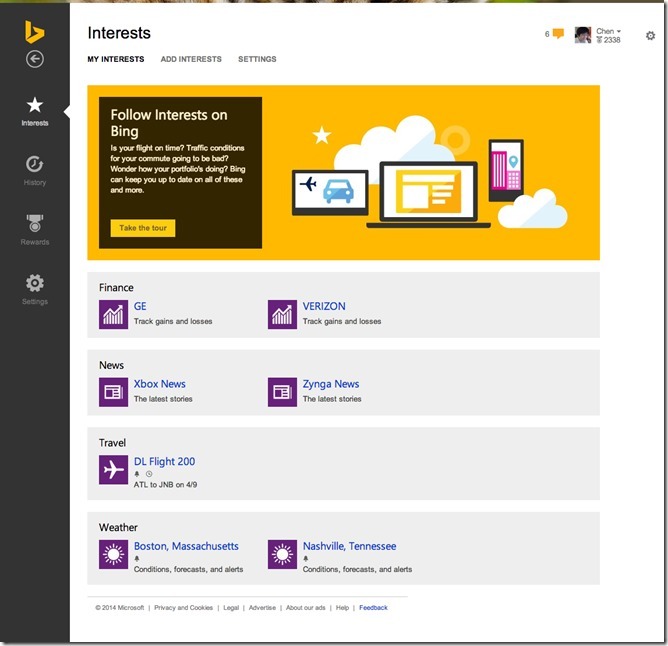This screenshot has height=646, width=668.
Task: Click the DL Flight 200 airplane icon
Action: [x=113, y=470]
